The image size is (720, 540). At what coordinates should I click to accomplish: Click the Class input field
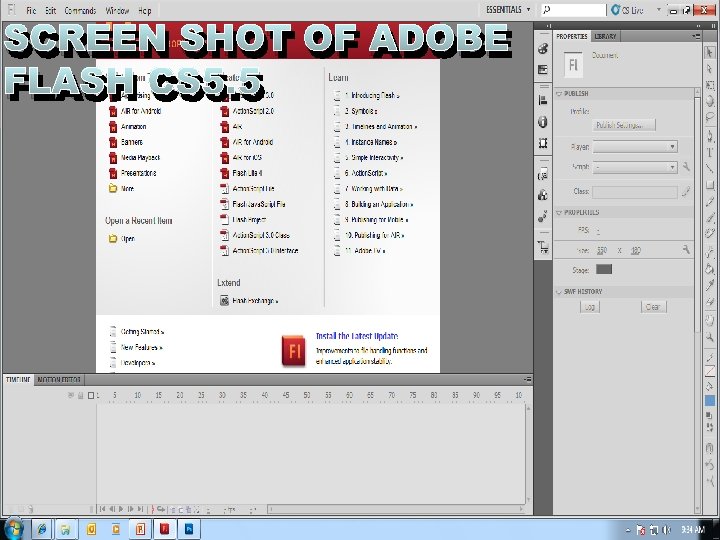coord(635,191)
